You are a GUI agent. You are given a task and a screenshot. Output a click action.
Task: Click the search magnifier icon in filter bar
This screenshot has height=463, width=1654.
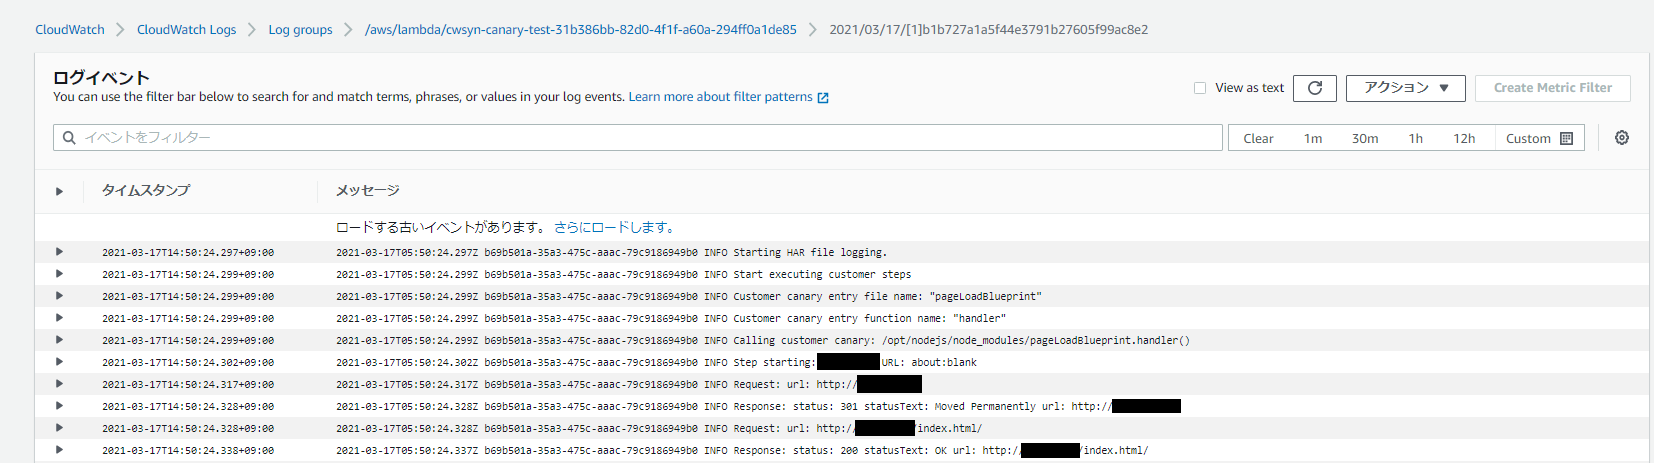click(x=69, y=138)
